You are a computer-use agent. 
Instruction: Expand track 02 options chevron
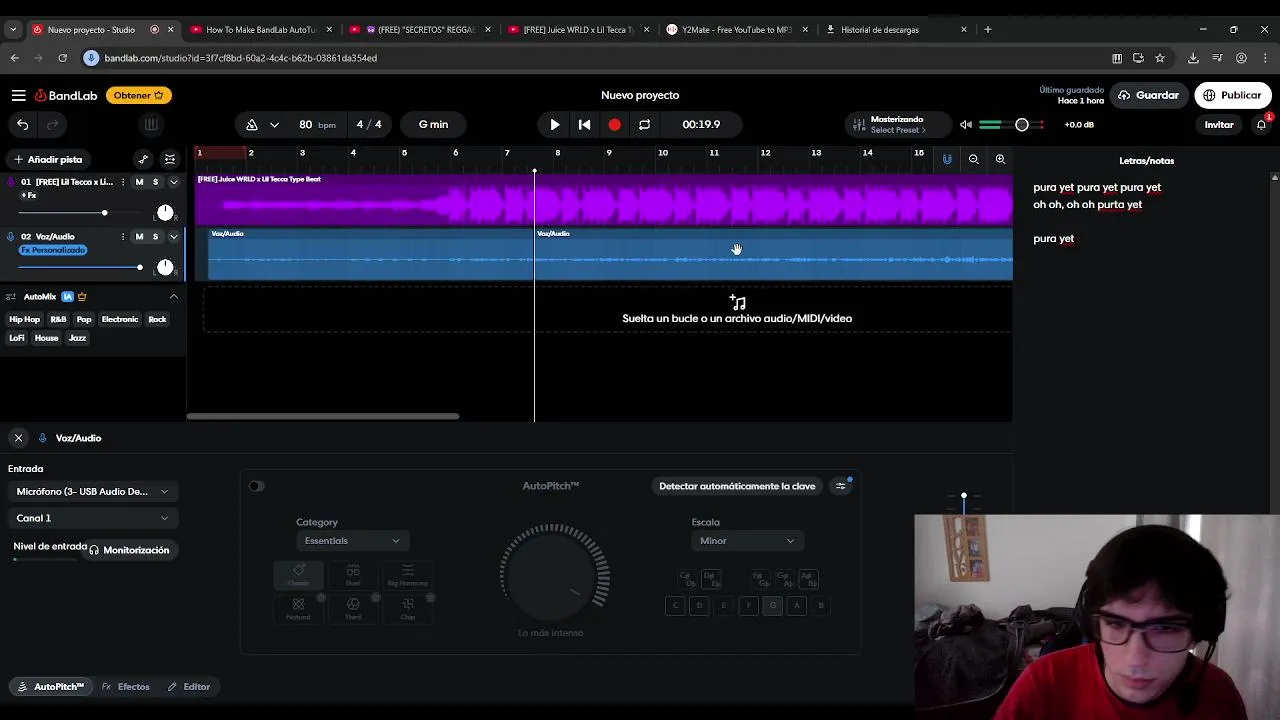[173, 237]
